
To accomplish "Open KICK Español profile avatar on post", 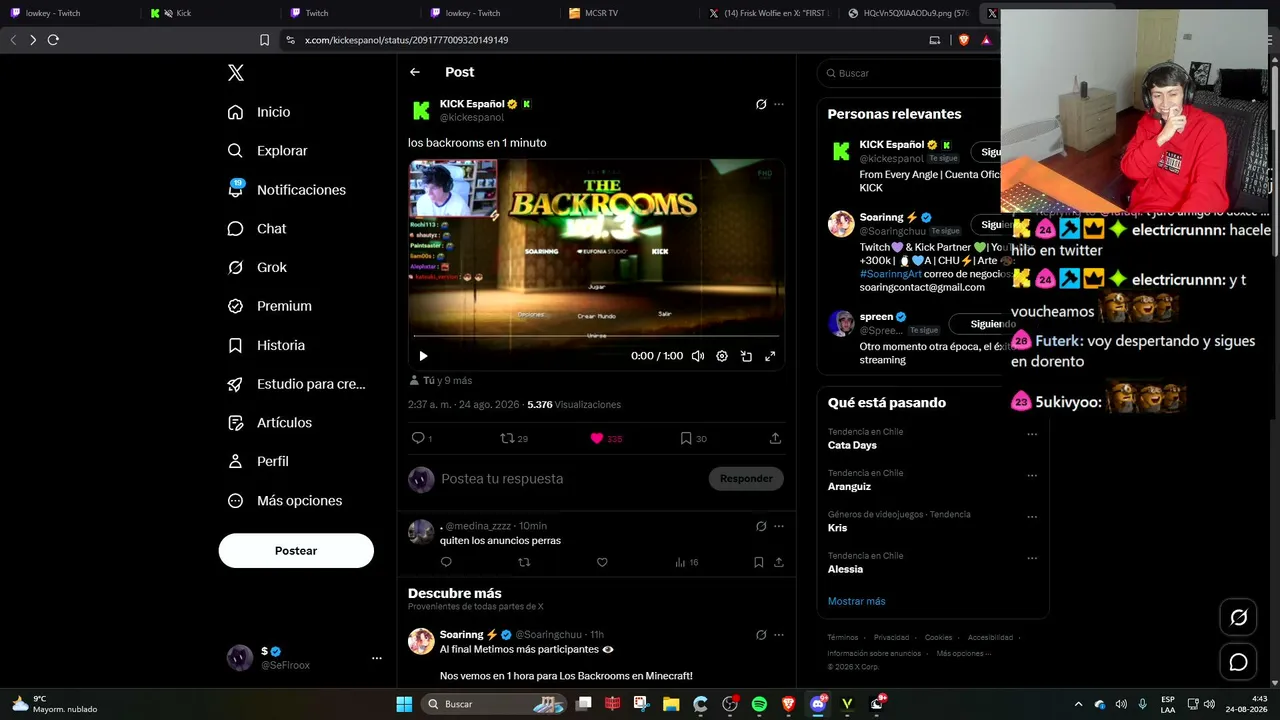I will [x=422, y=110].
